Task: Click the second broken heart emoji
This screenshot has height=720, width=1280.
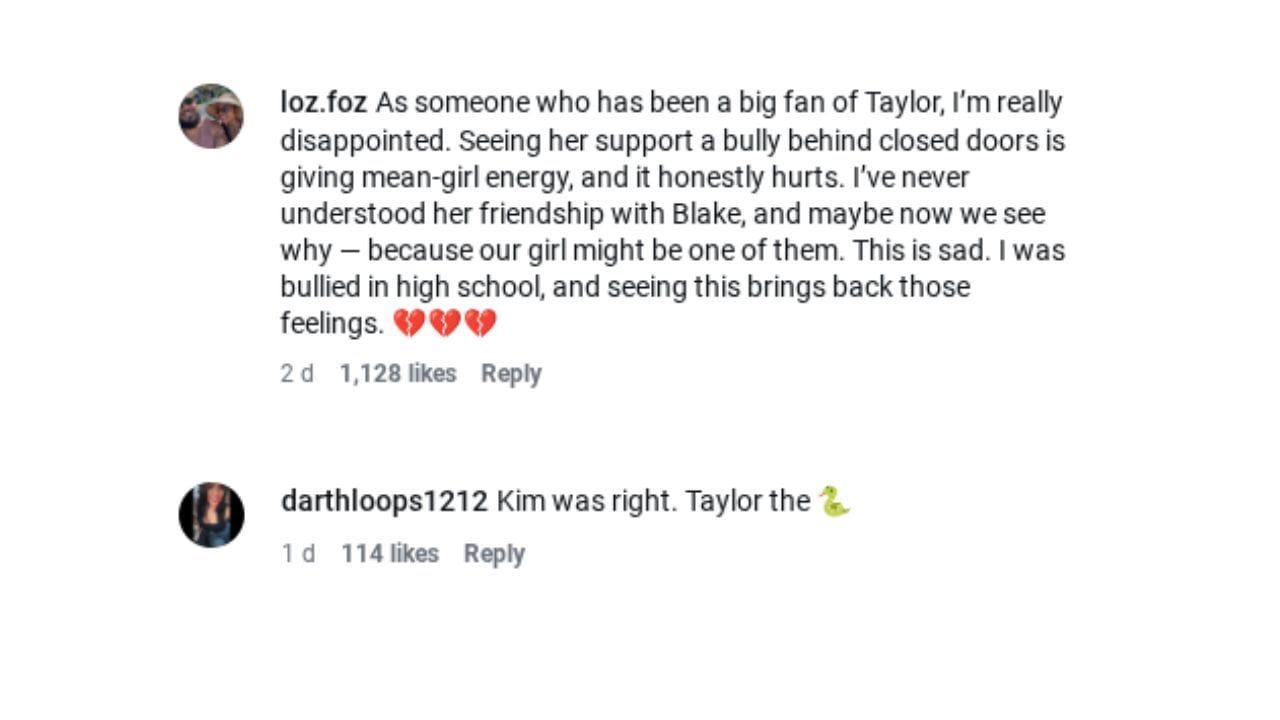Action: coord(446,323)
